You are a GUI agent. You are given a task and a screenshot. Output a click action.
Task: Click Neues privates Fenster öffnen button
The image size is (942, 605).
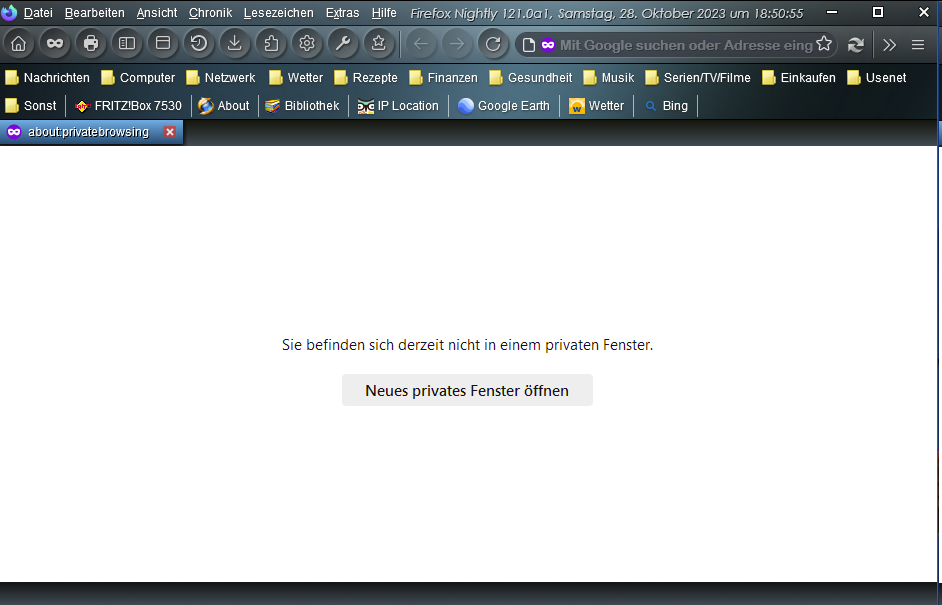[467, 390]
